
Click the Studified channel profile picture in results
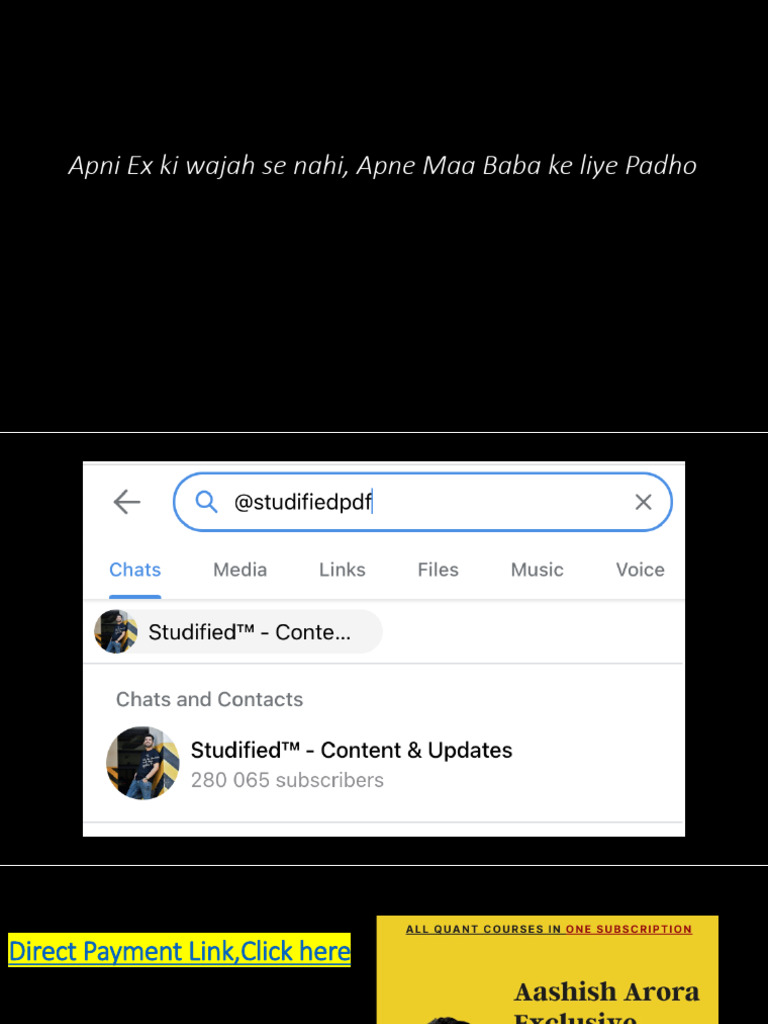click(x=143, y=763)
